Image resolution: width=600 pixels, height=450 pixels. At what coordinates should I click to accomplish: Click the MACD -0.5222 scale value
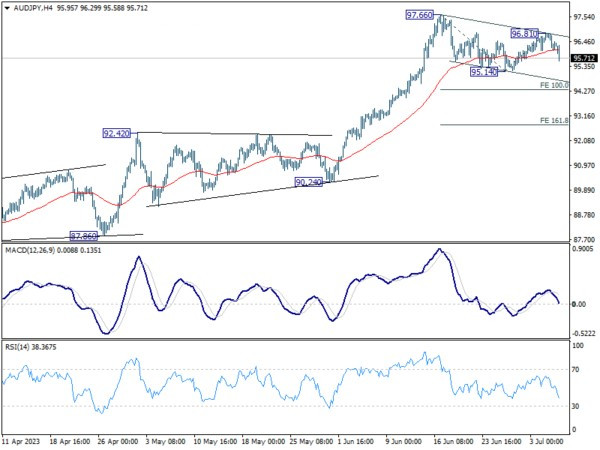pyautogui.click(x=584, y=334)
